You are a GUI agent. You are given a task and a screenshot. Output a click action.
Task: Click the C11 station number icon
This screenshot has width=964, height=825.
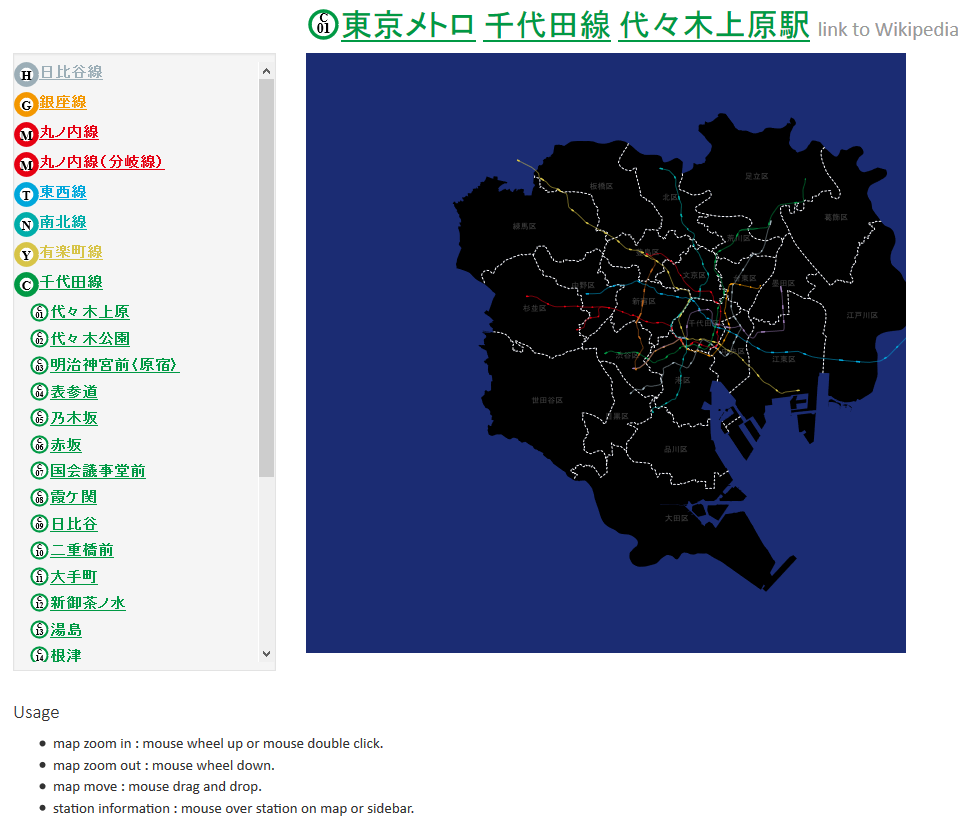tap(39, 577)
